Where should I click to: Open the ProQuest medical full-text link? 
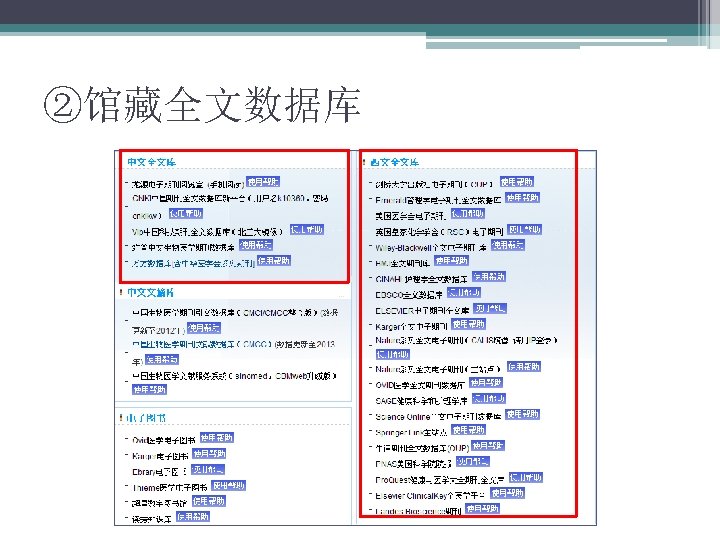[440, 480]
